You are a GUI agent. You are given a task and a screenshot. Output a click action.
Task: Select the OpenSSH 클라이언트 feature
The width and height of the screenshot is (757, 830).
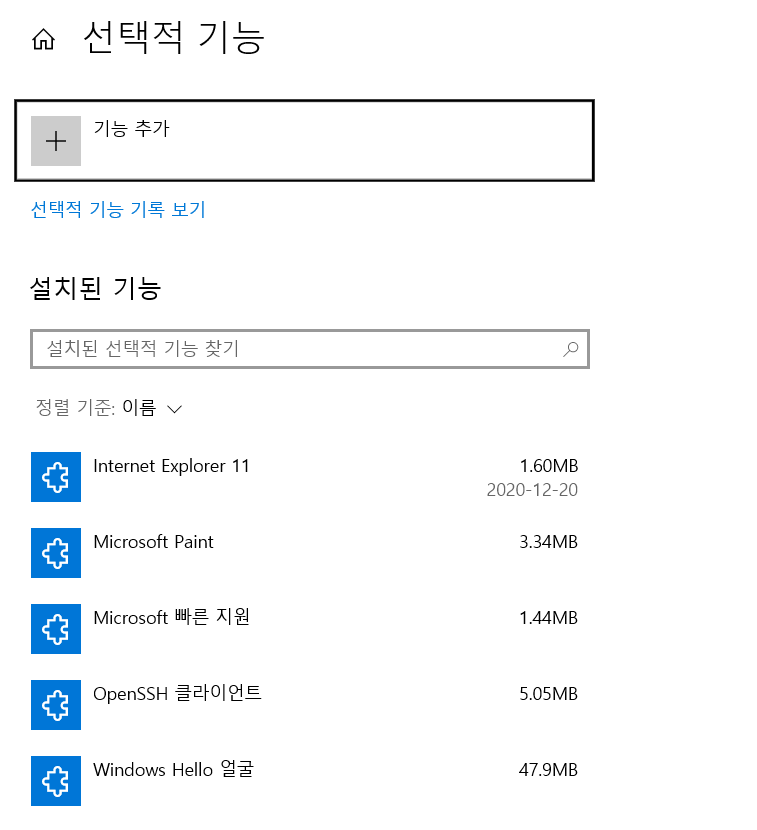click(x=304, y=705)
